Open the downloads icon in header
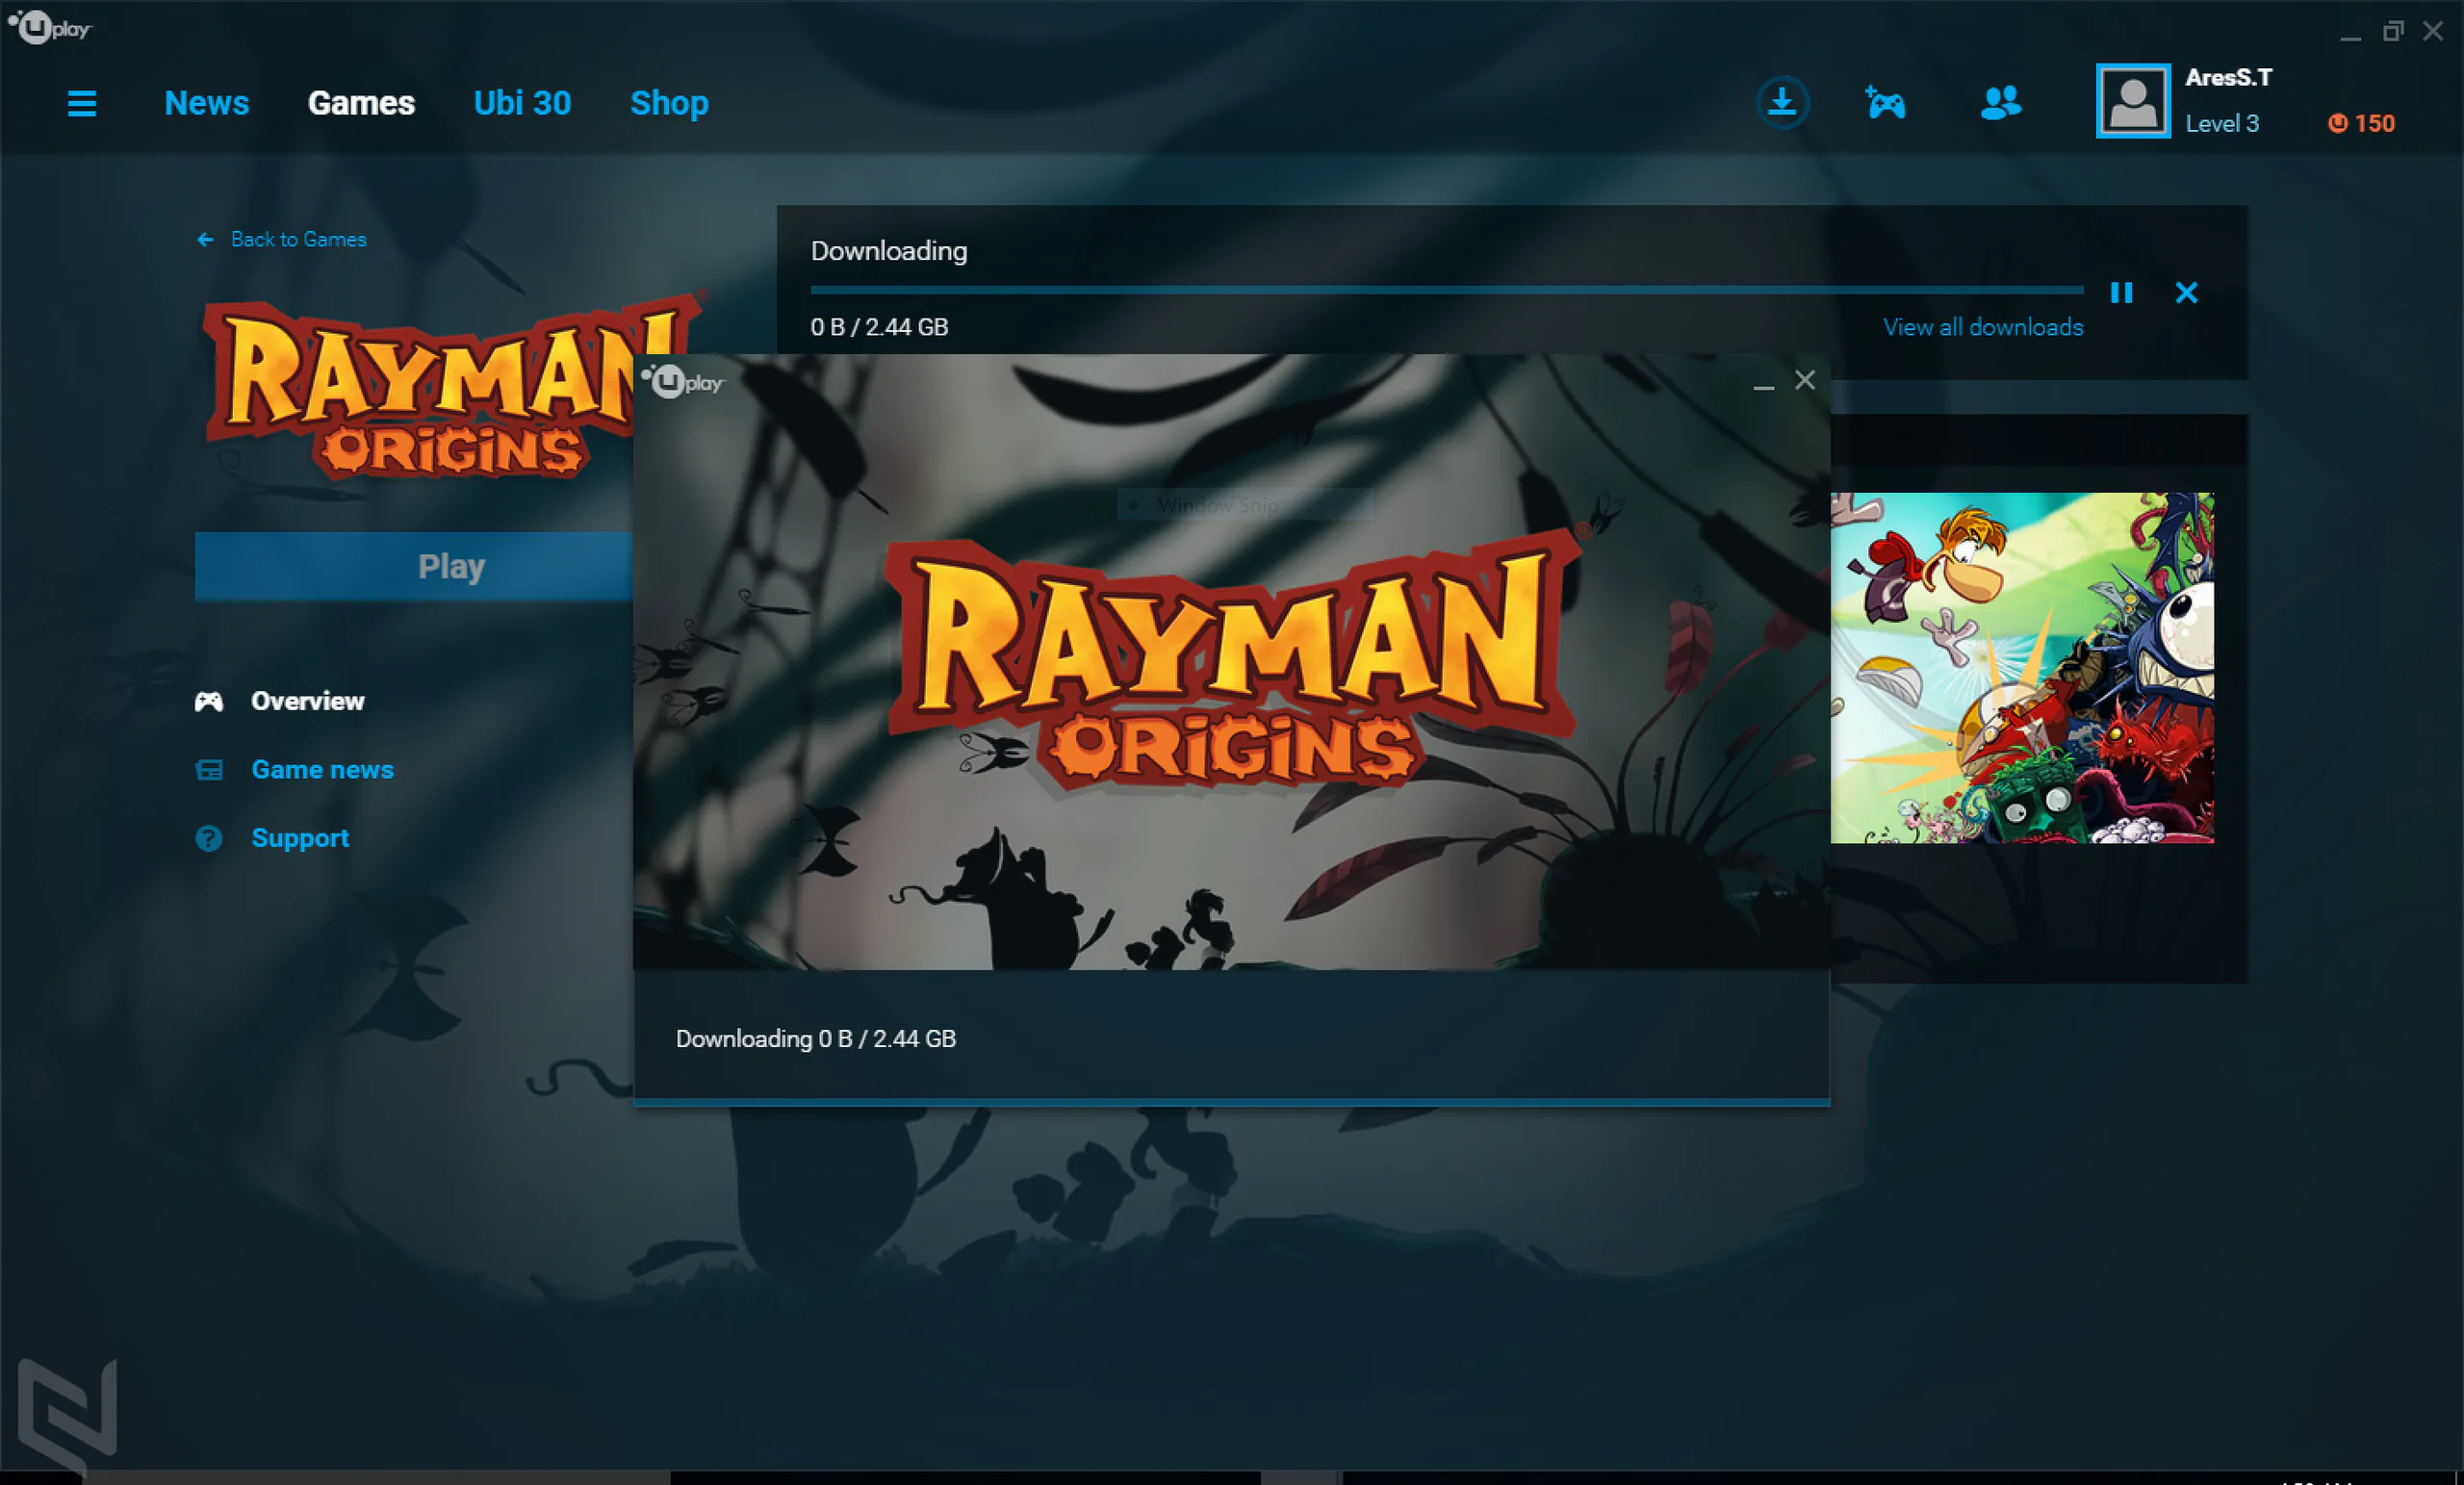The height and width of the screenshot is (1485, 2464). click(1782, 102)
